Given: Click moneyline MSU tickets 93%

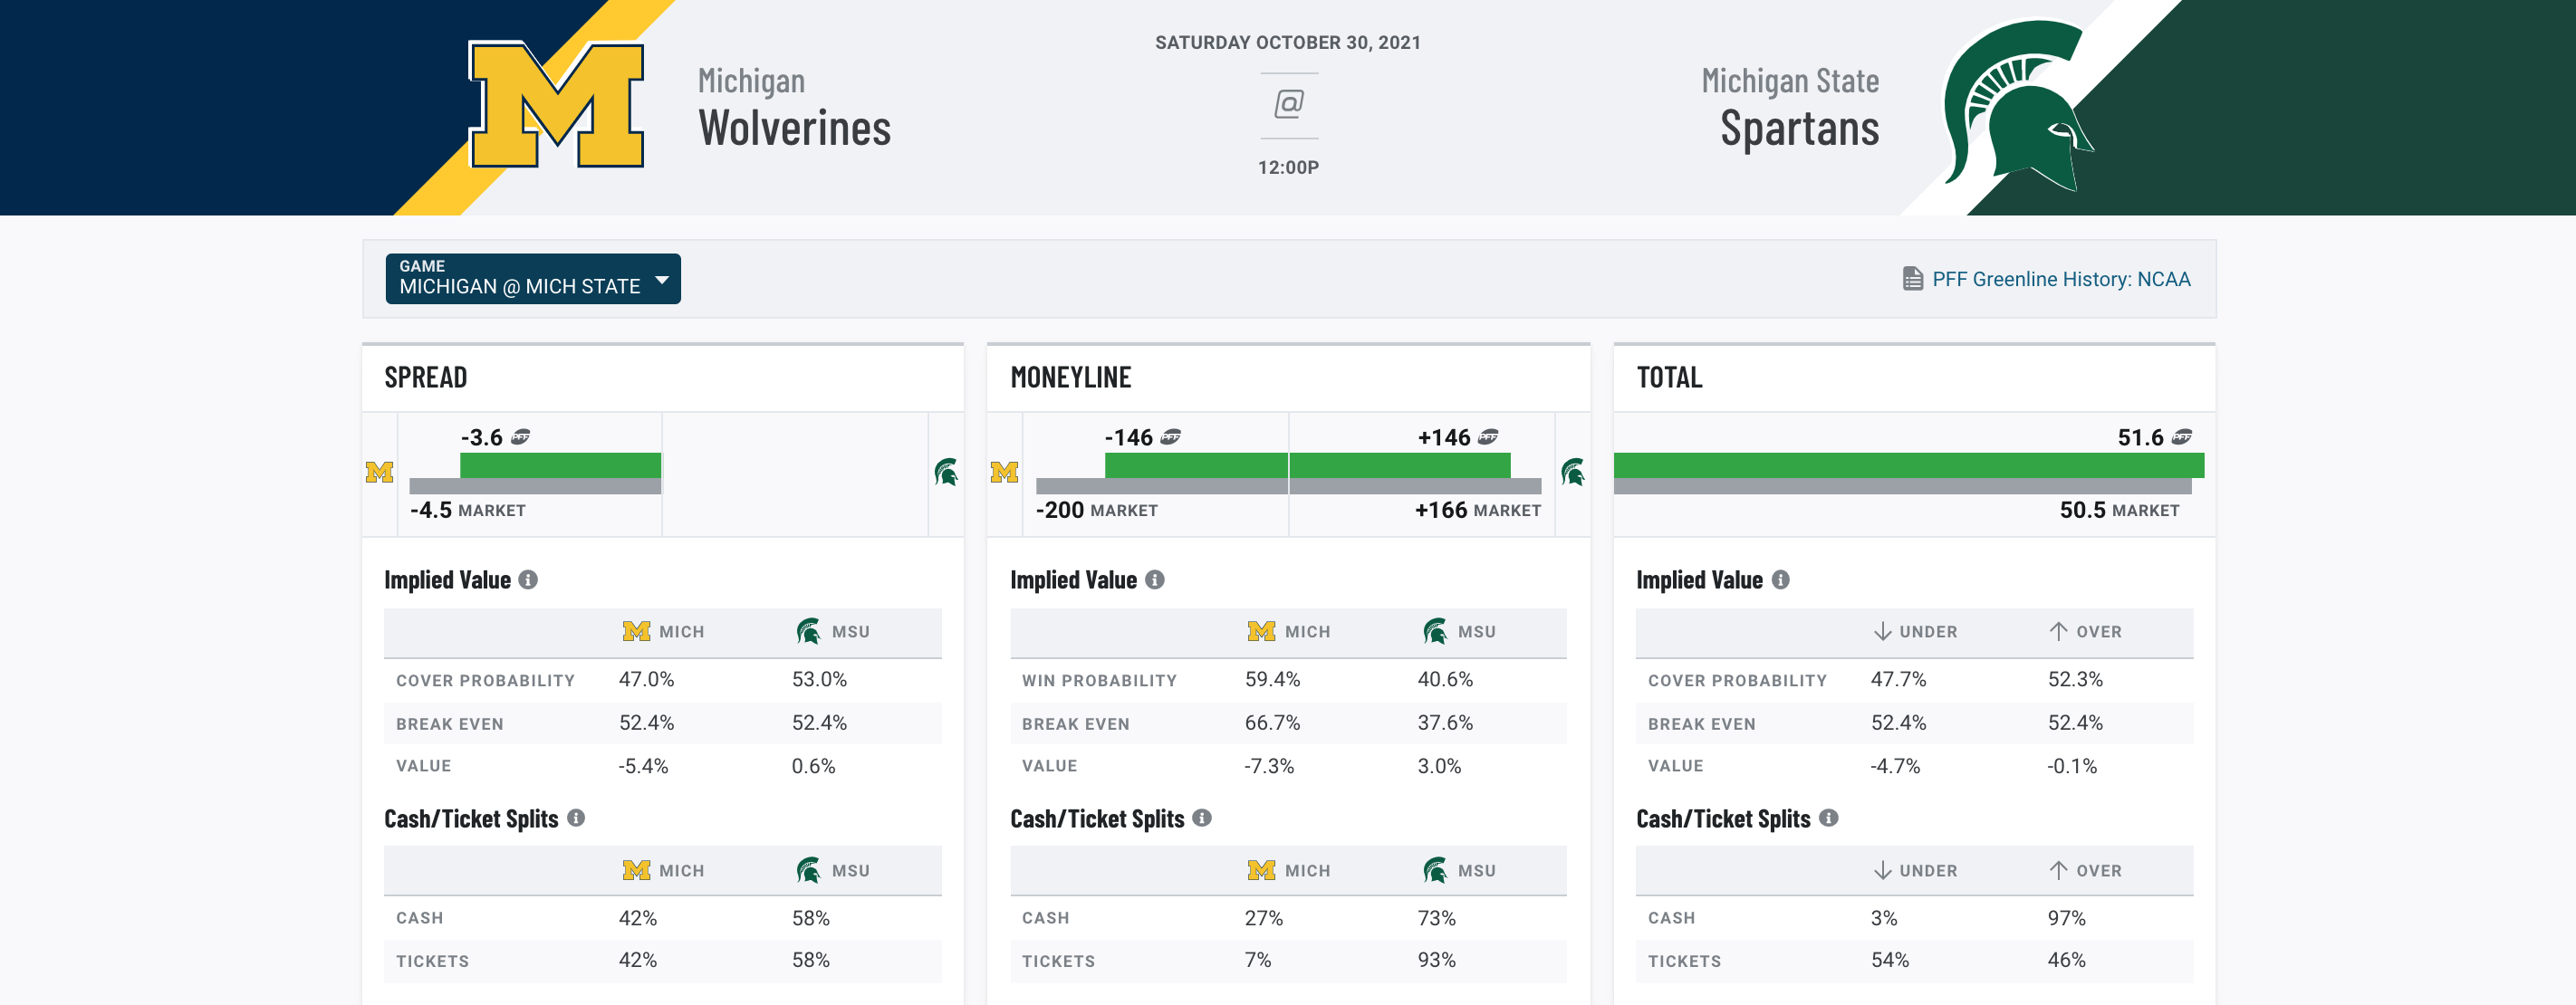Looking at the screenshot, I should click(x=1436, y=960).
